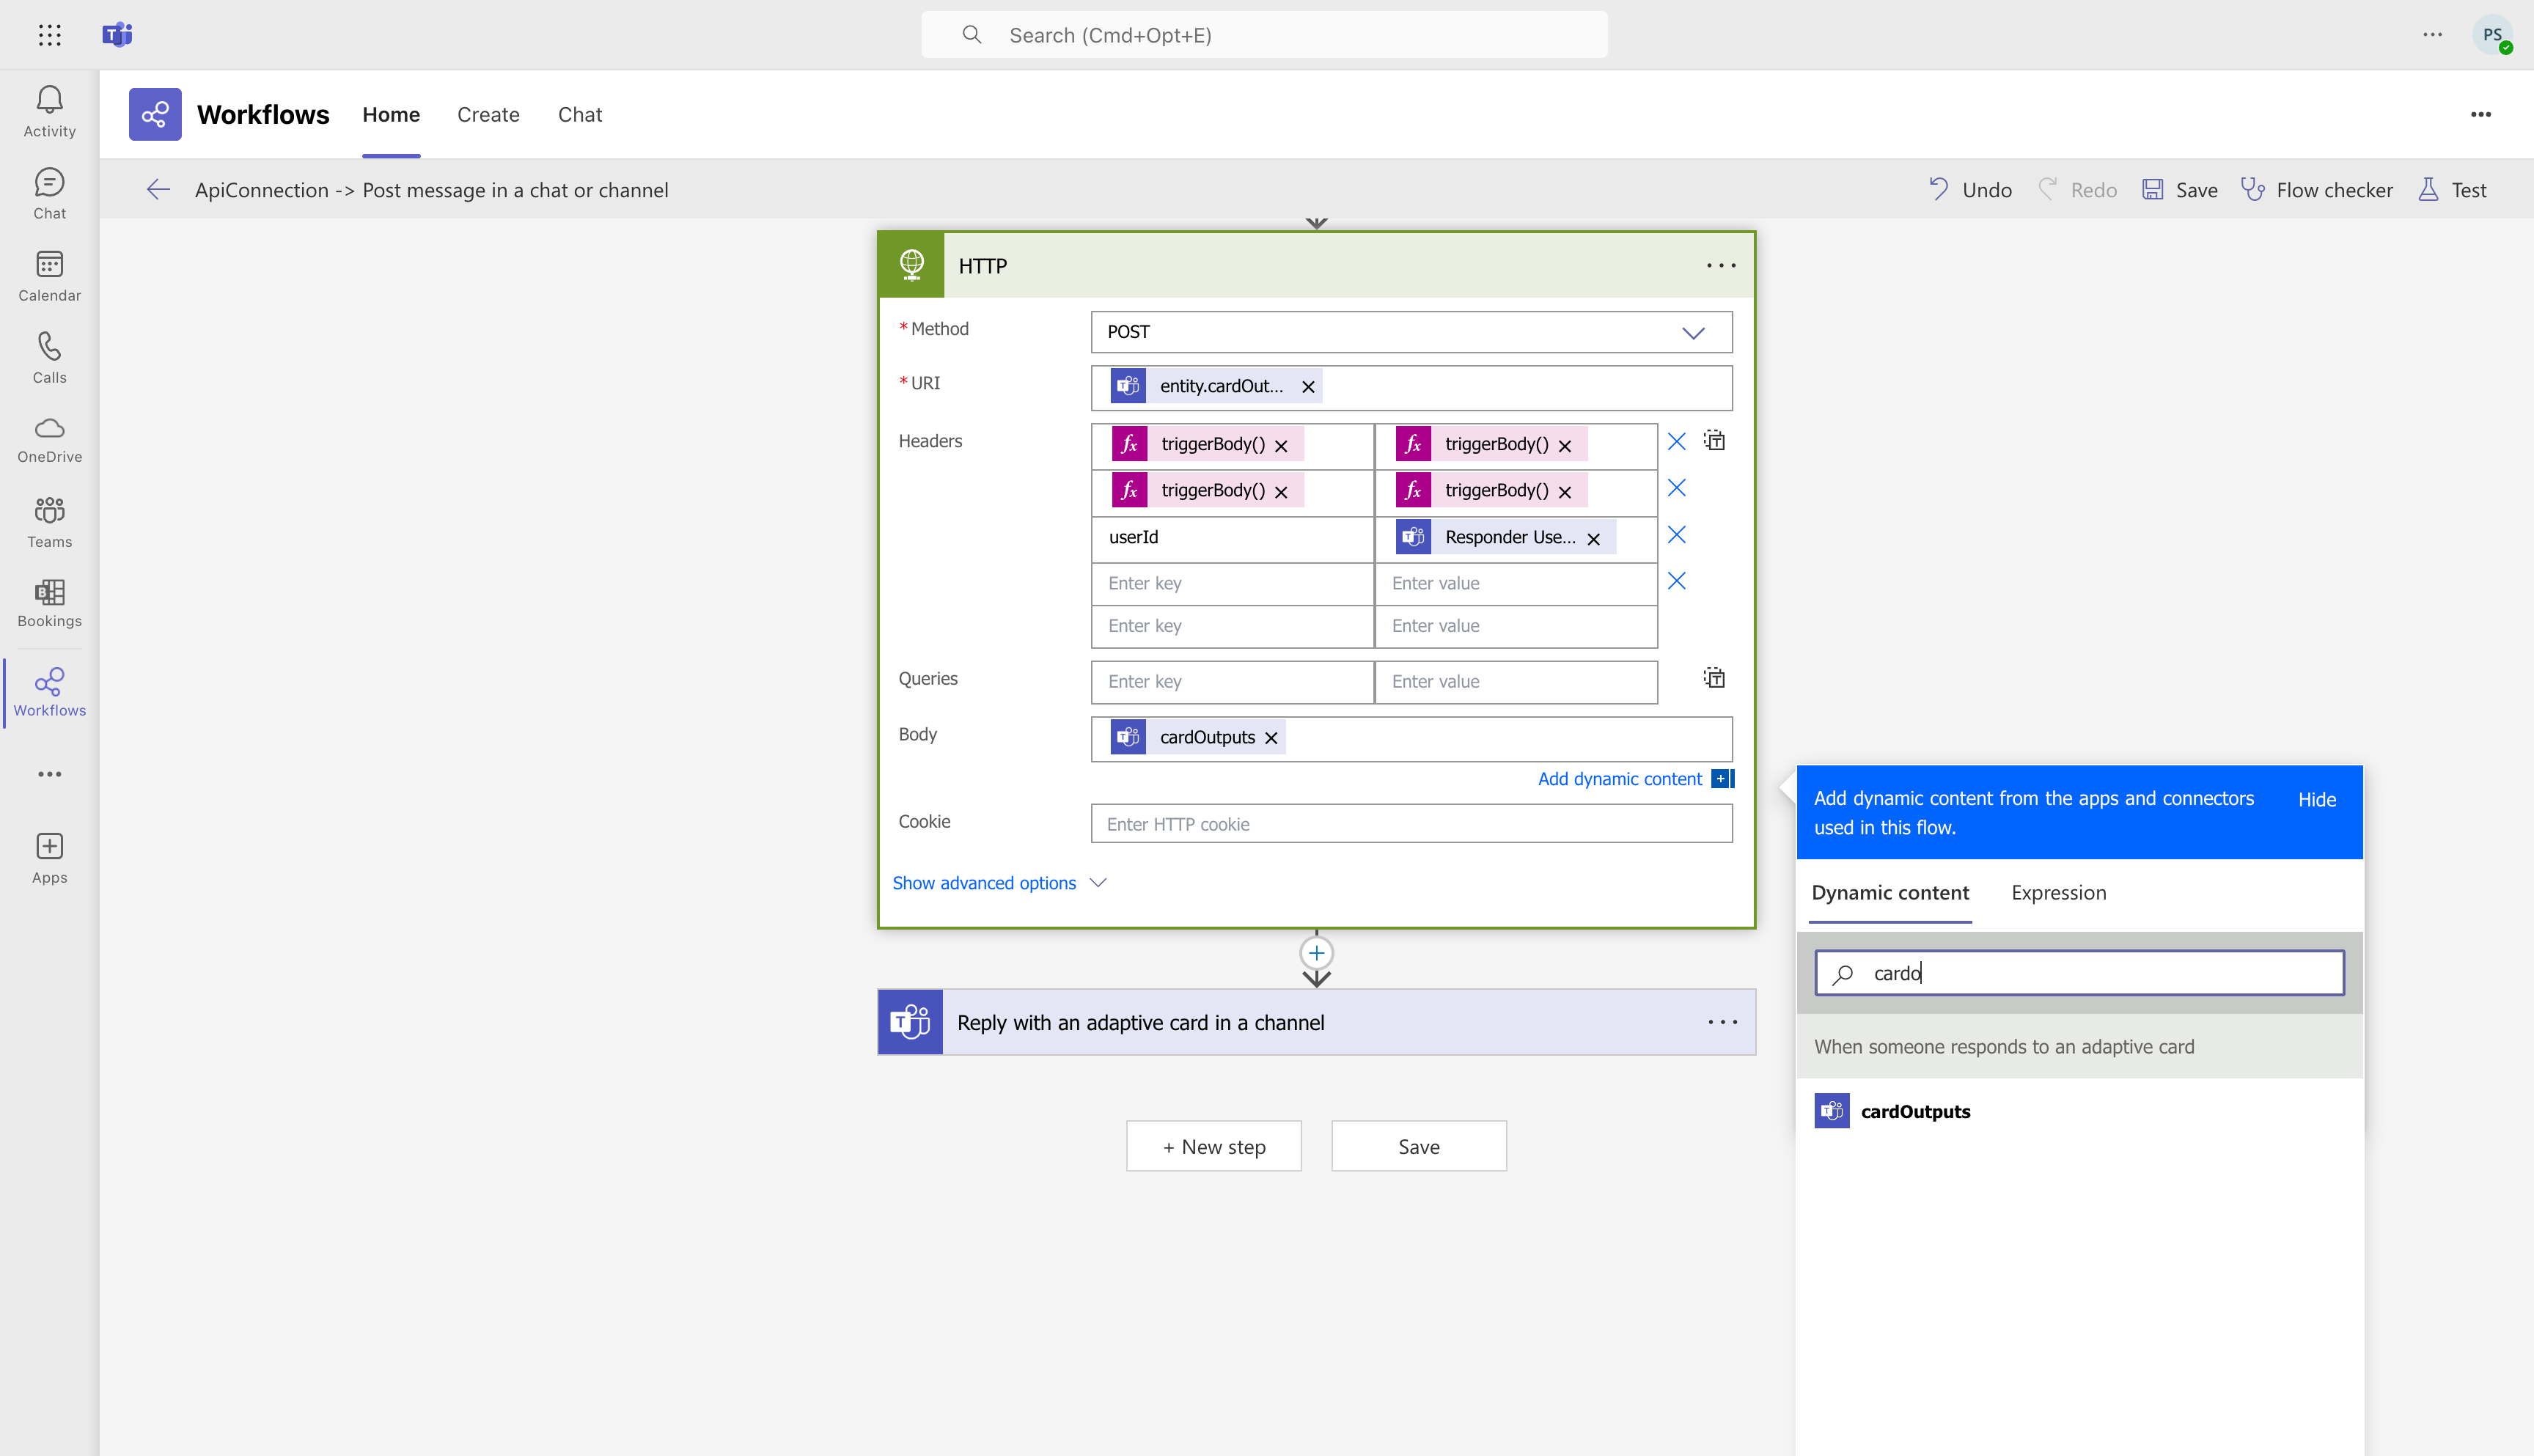Click the Save button below the flow
Image resolution: width=2534 pixels, height=1456 pixels.
[1418, 1146]
